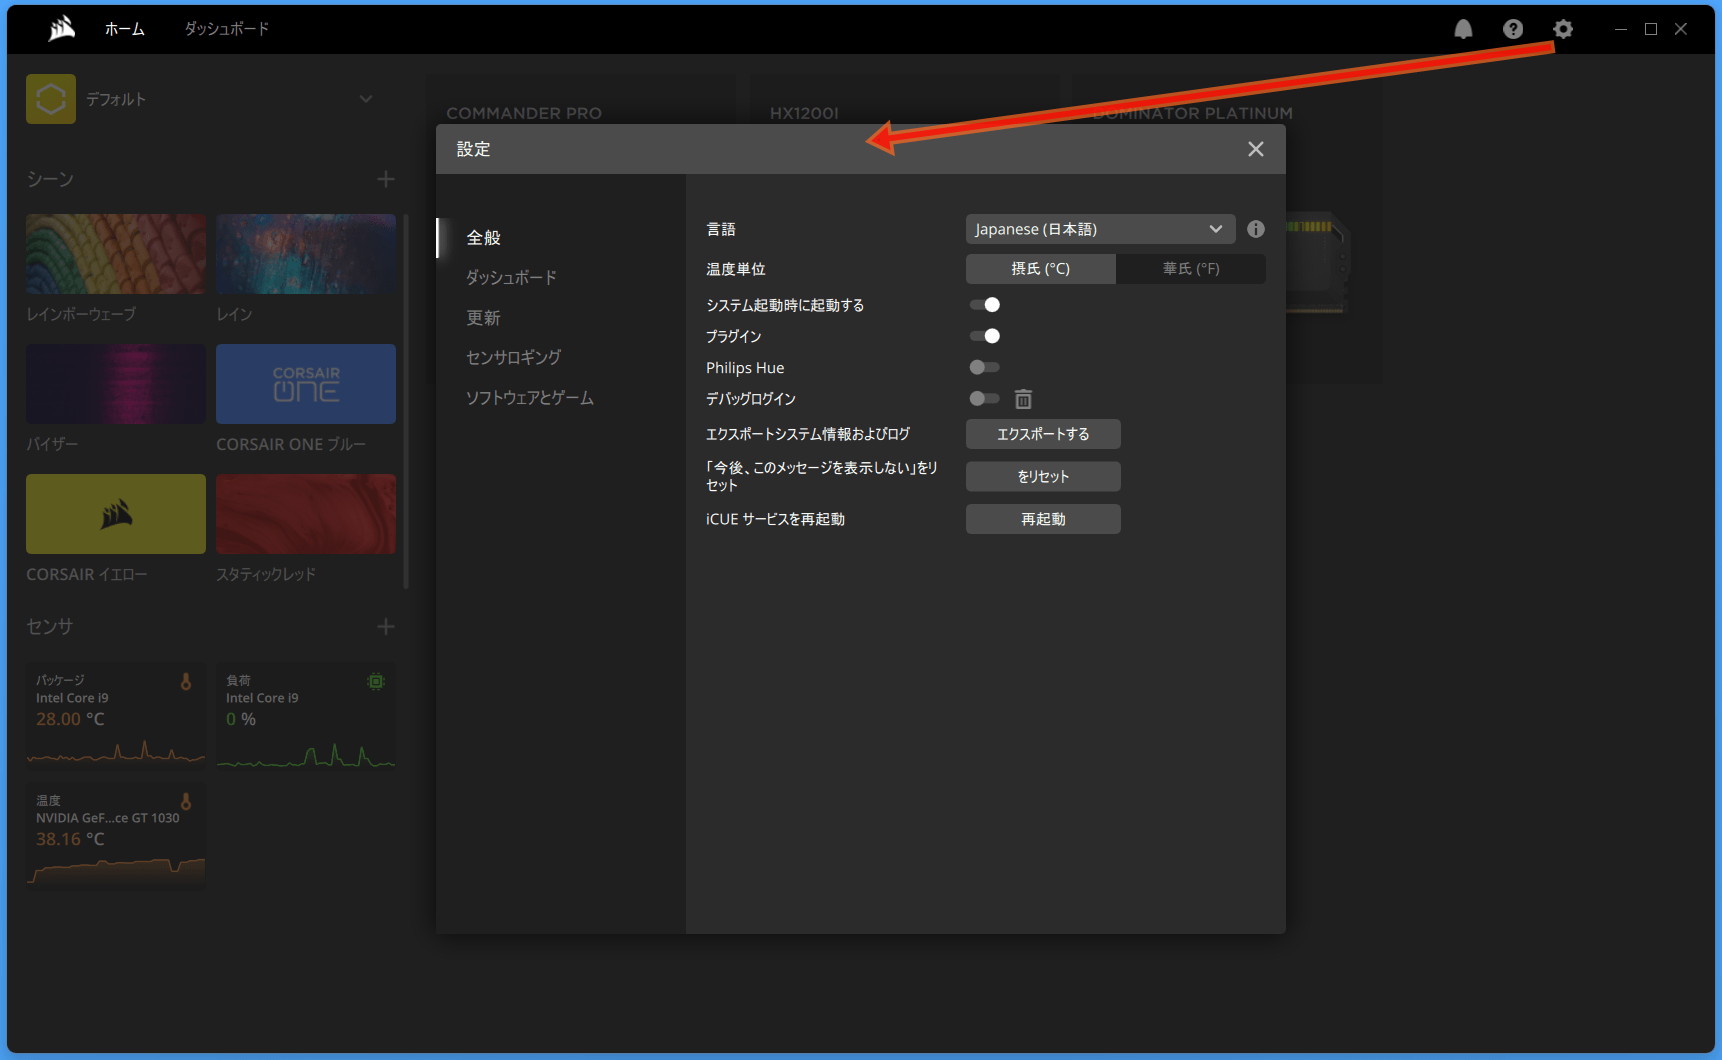This screenshot has height=1060, width=1722.
Task: Click the センサ section heading
Action: (x=49, y=627)
